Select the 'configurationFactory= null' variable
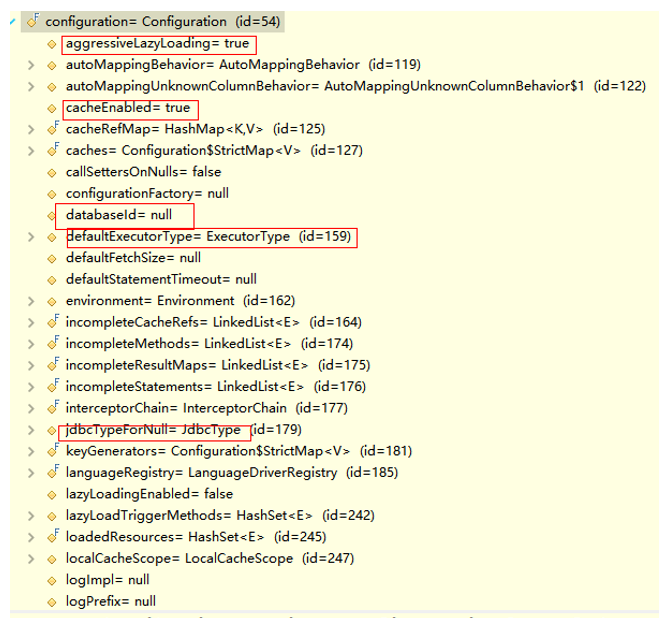Viewport: 659px width, 618px height. pos(147,193)
